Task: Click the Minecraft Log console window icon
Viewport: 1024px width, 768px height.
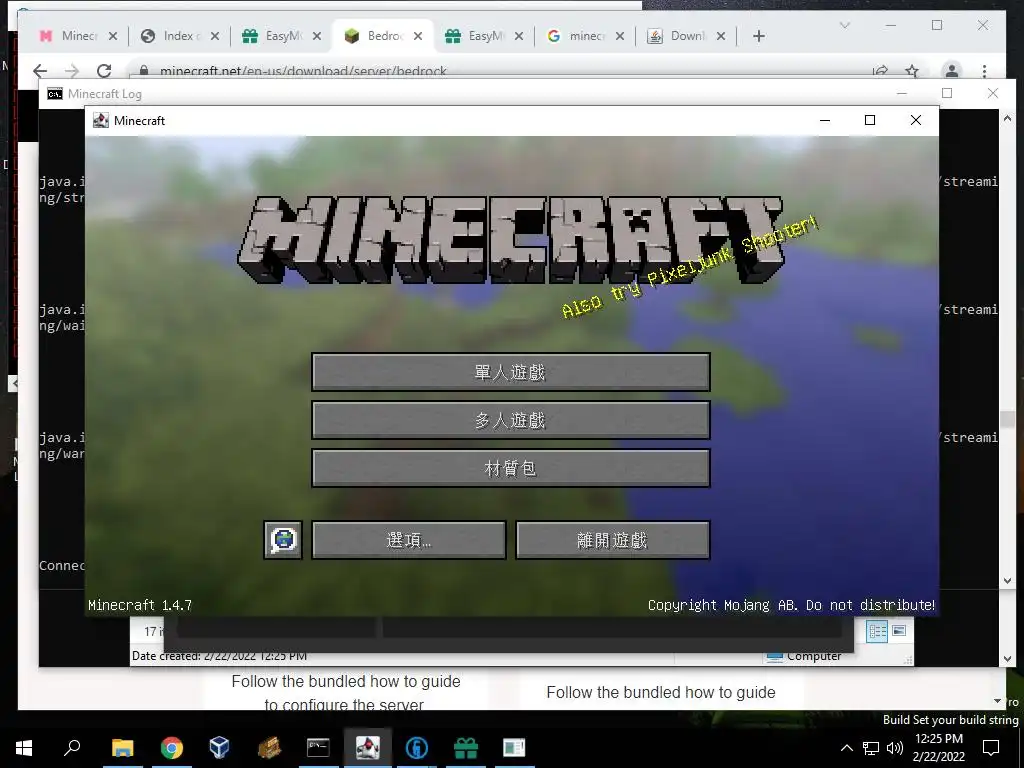Action: pos(55,94)
